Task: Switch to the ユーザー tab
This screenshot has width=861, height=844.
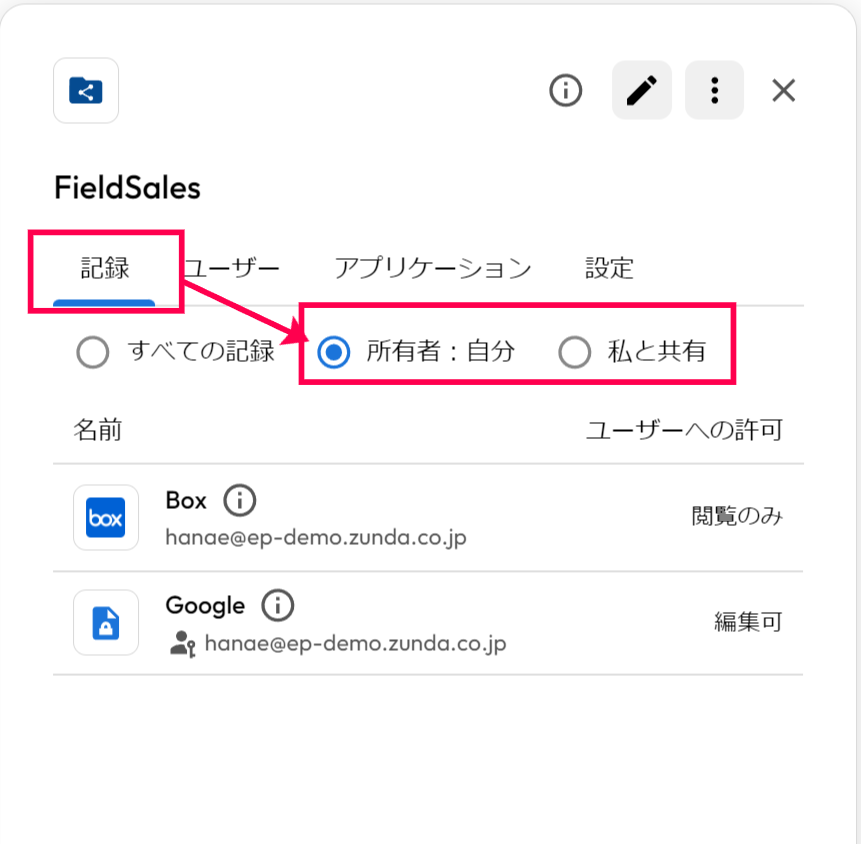Action: pos(231,269)
